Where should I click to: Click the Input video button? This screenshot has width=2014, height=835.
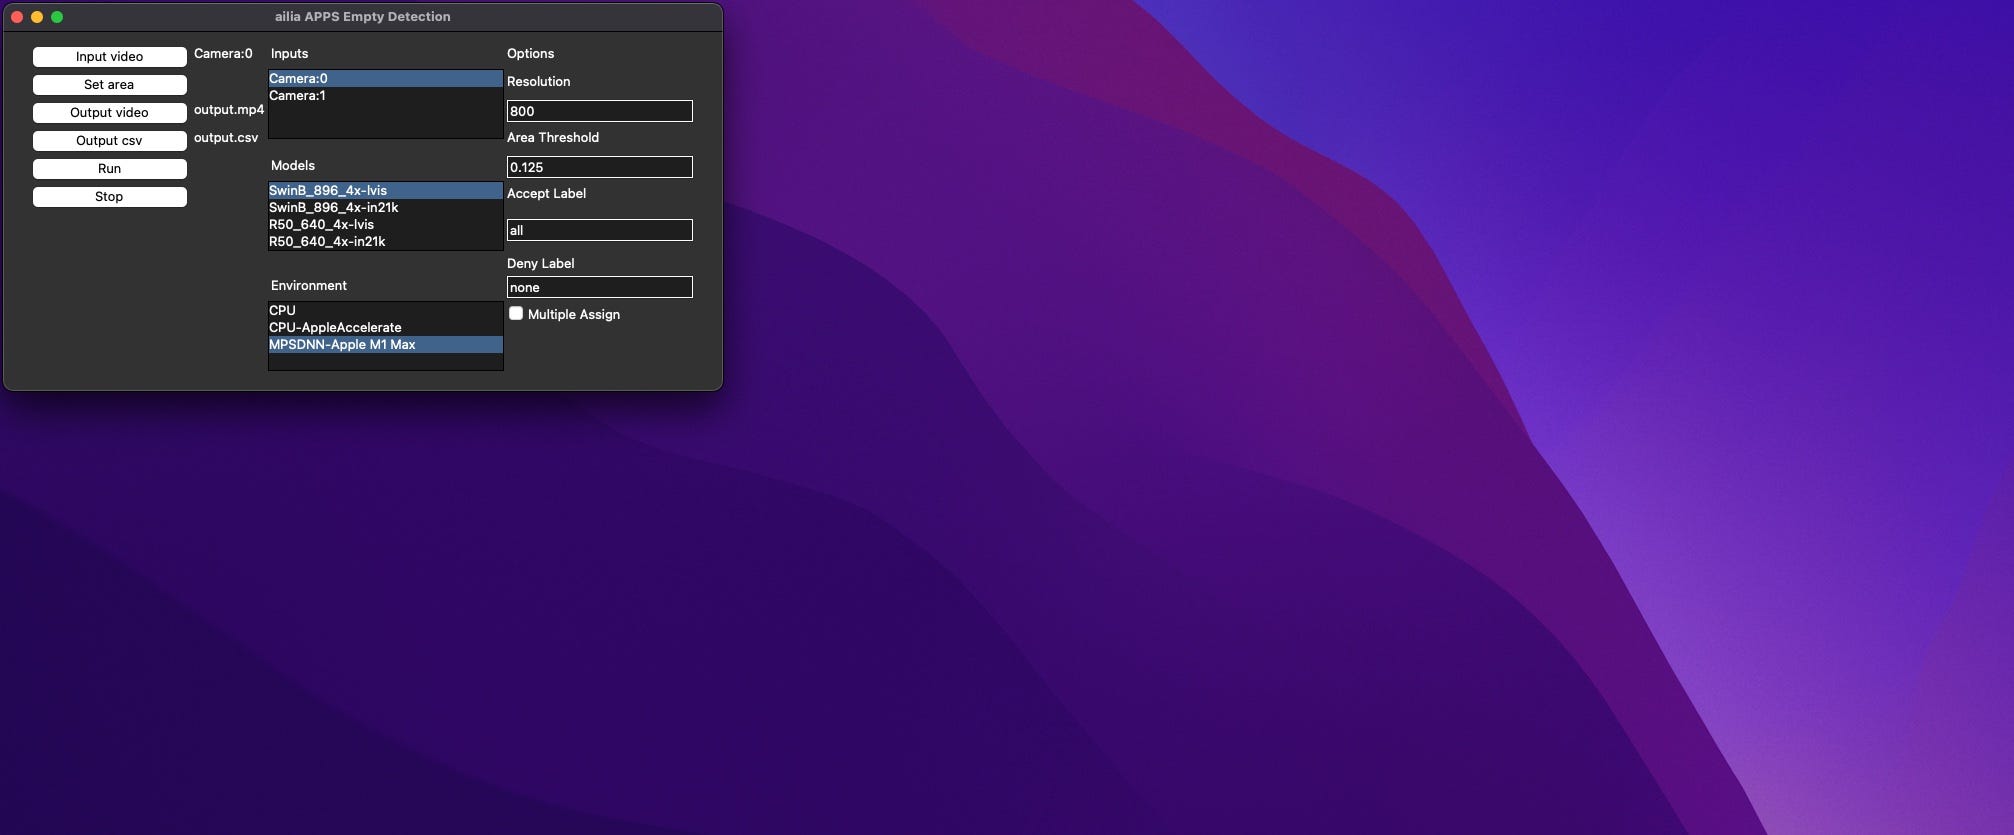click(x=109, y=57)
